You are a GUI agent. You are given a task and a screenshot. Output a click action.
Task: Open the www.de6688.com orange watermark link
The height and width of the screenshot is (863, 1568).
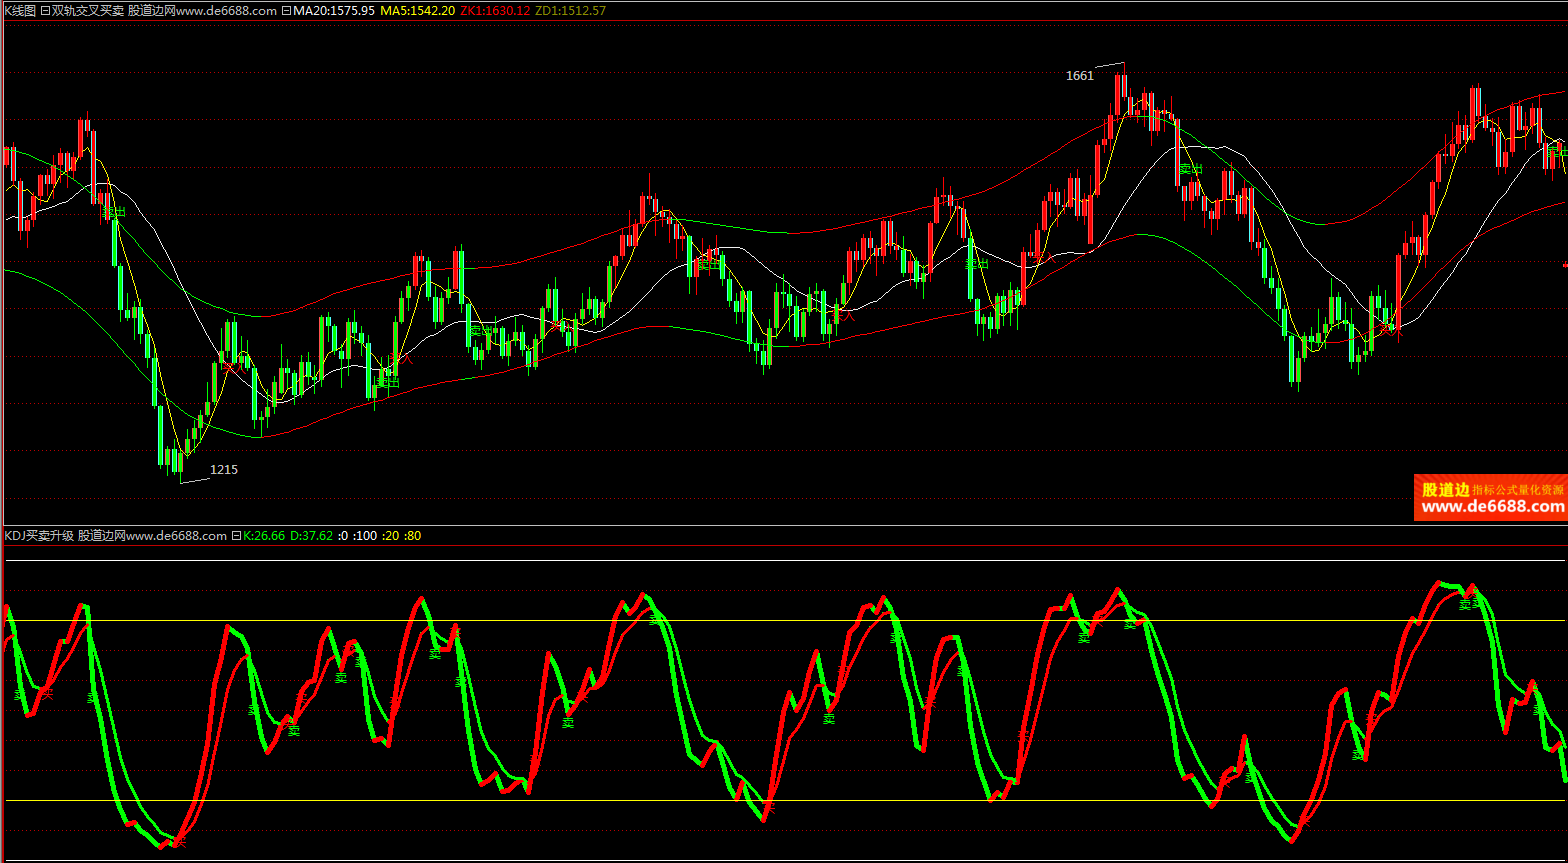tap(1491, 507)
